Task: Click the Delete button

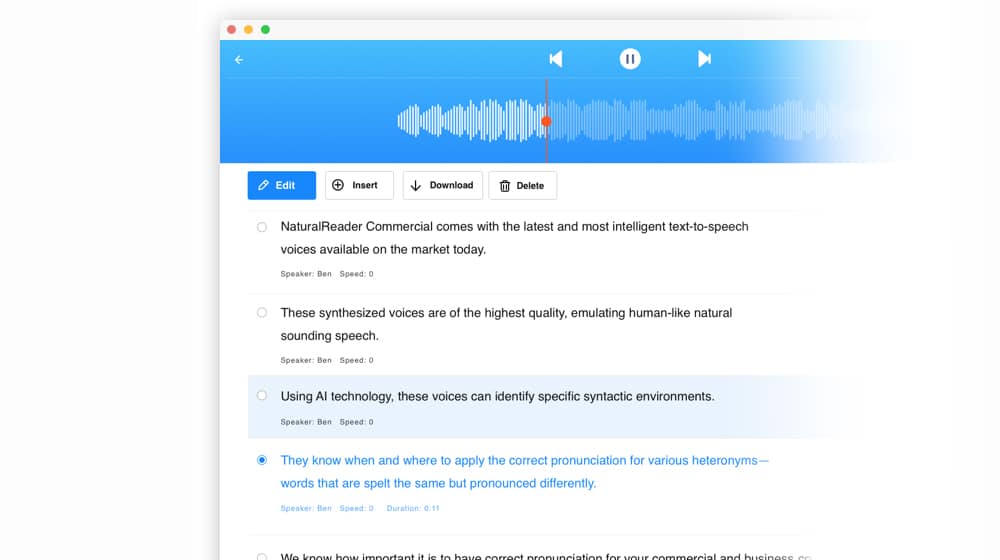Action: [522, 186]
